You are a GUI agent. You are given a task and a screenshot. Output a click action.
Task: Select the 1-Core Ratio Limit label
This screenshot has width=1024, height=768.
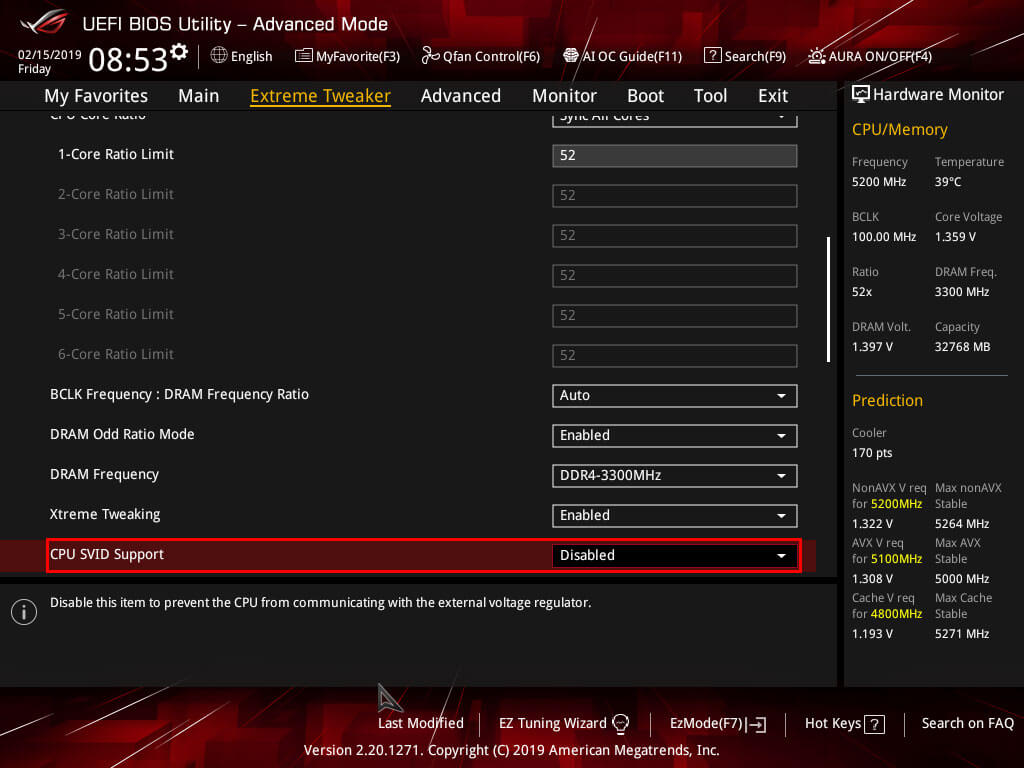click(116, 155)
